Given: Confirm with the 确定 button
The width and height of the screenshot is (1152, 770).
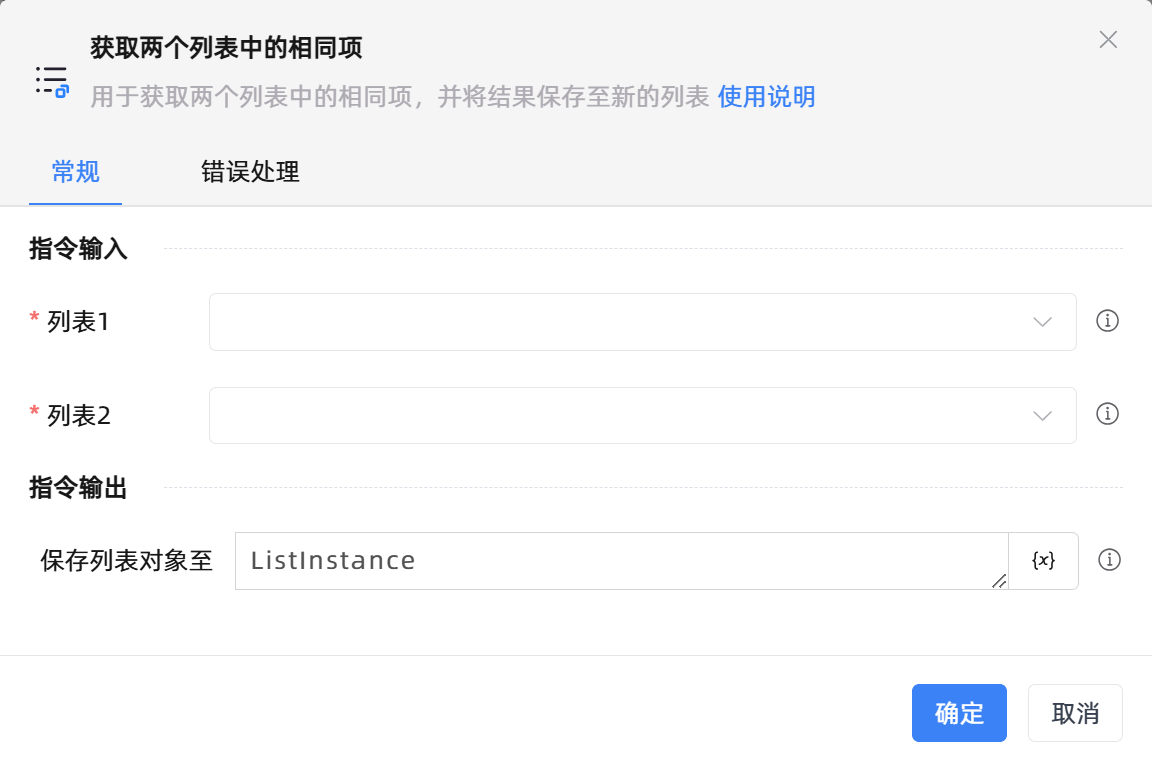Looking at the screenshot, I should click(x=959, y=713).
